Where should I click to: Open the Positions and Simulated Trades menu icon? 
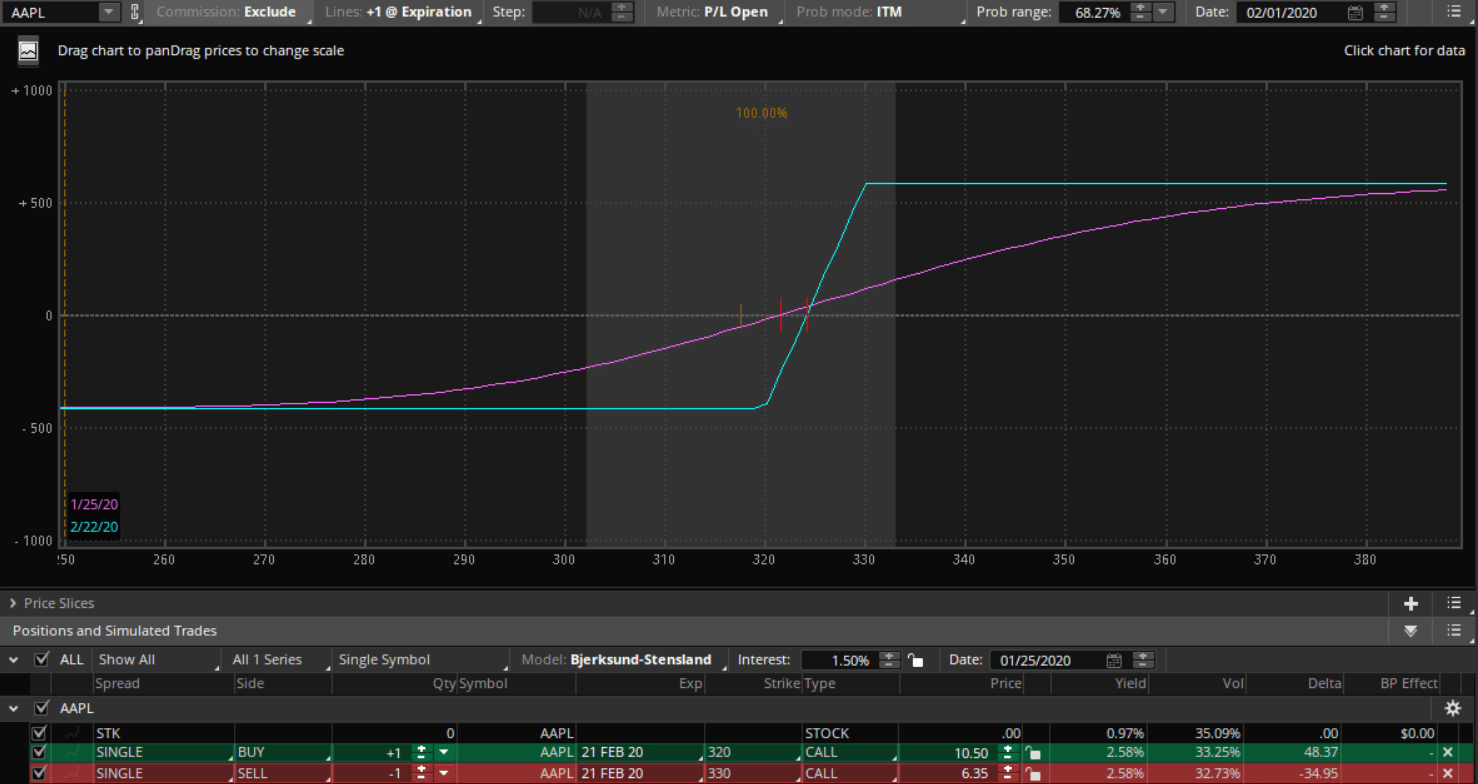coord(1453,630)
